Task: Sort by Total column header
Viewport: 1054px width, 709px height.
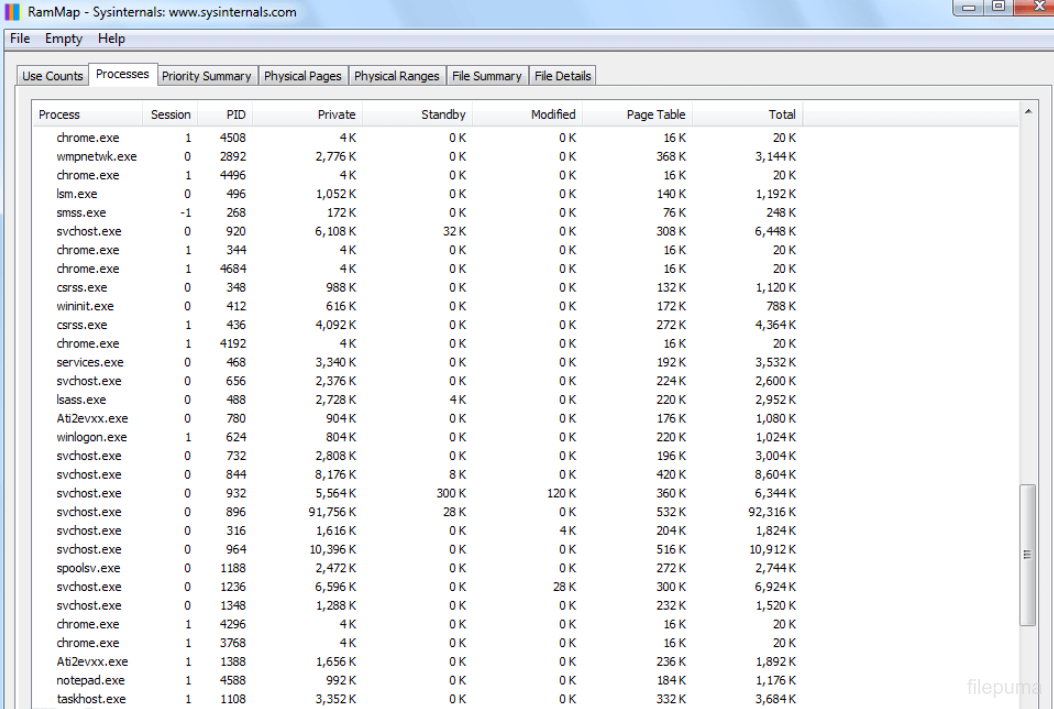Action: pos(782,115)
